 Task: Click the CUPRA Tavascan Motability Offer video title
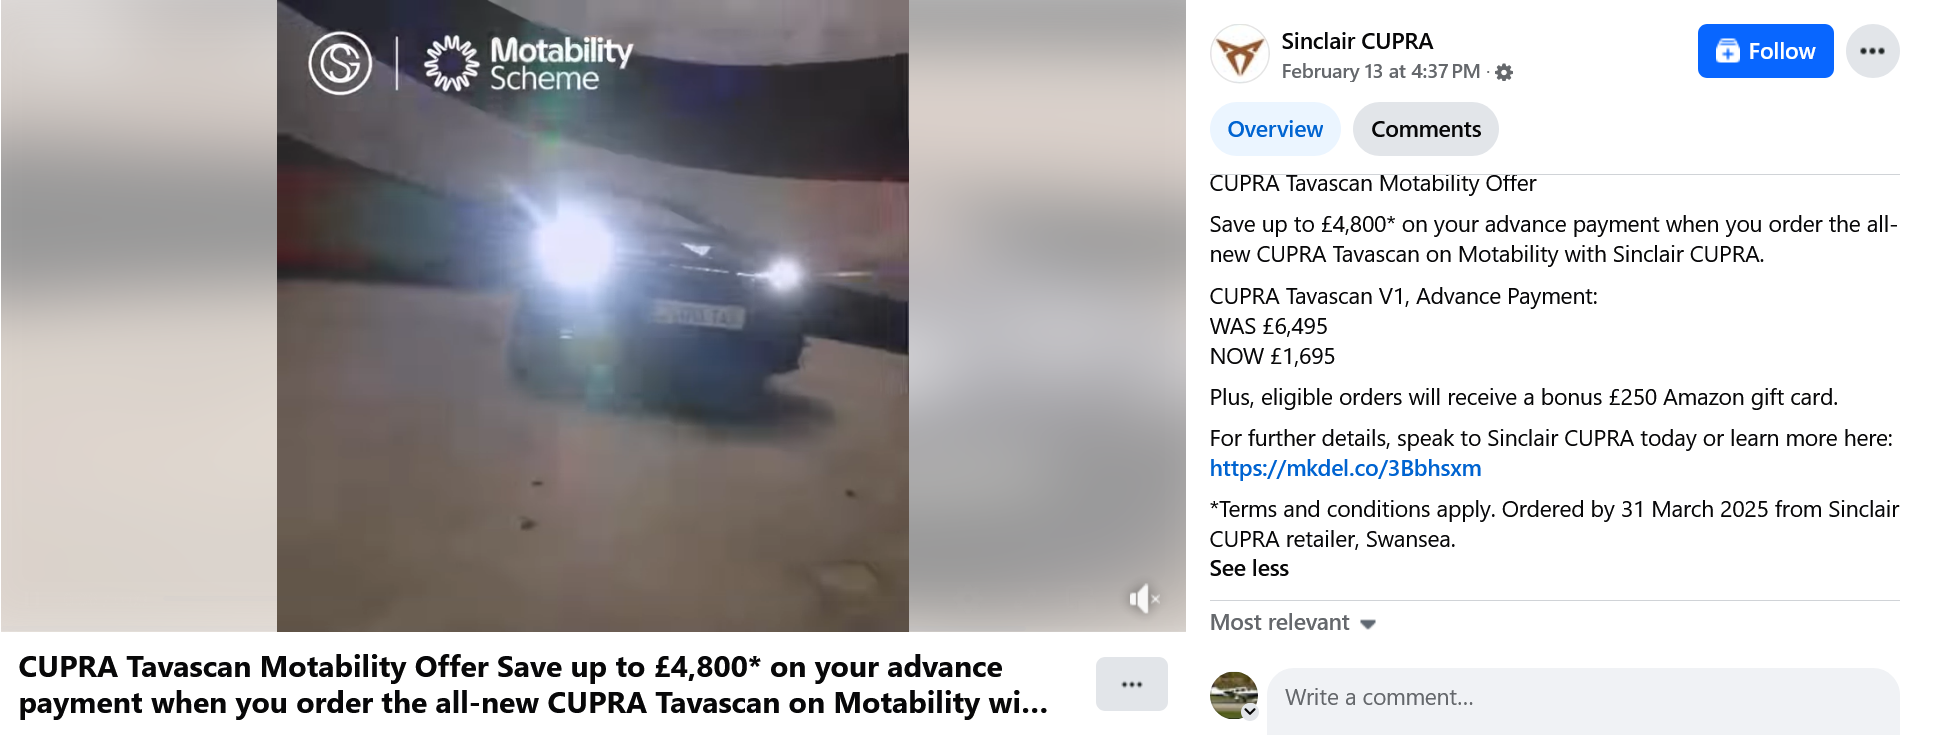pos(533,685)
